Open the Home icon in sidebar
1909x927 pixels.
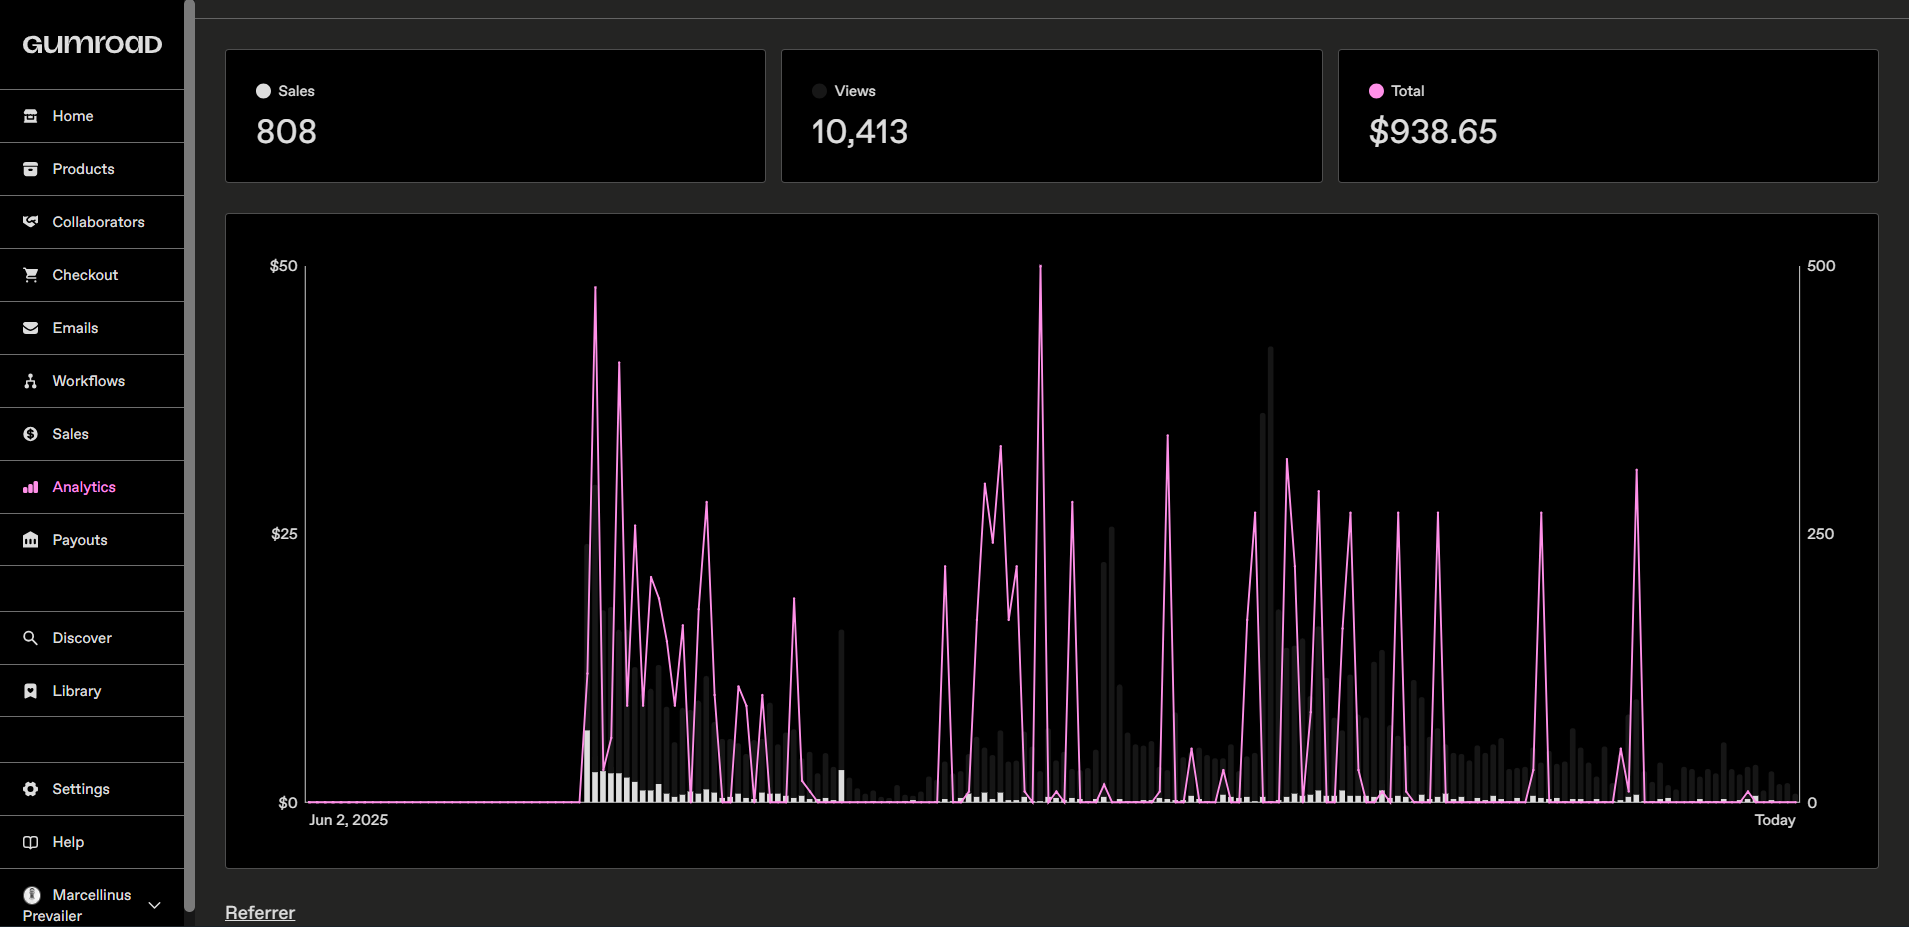tap(31, 116)
